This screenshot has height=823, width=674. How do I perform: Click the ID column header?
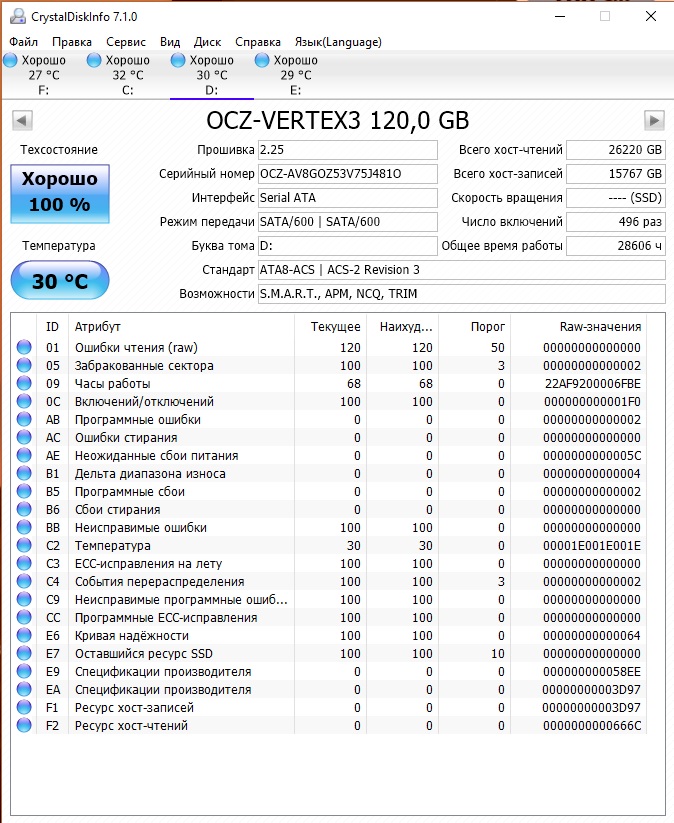tap(52, 326)
